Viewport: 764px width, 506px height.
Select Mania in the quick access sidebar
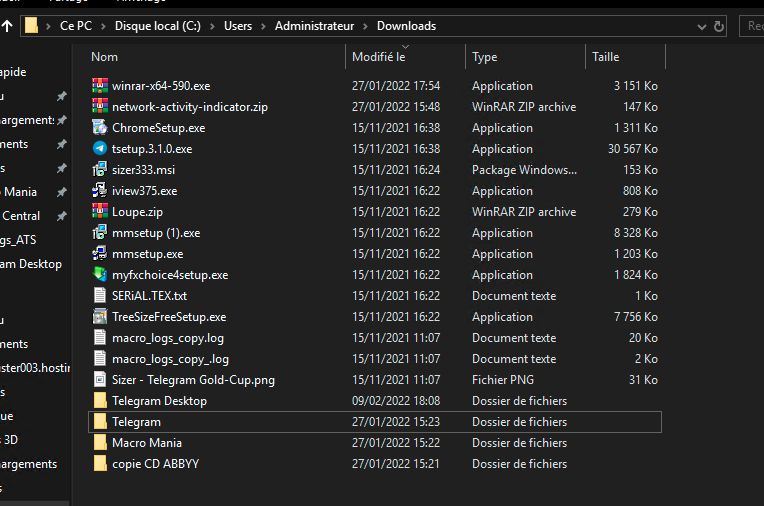click(x=20, y=192)
